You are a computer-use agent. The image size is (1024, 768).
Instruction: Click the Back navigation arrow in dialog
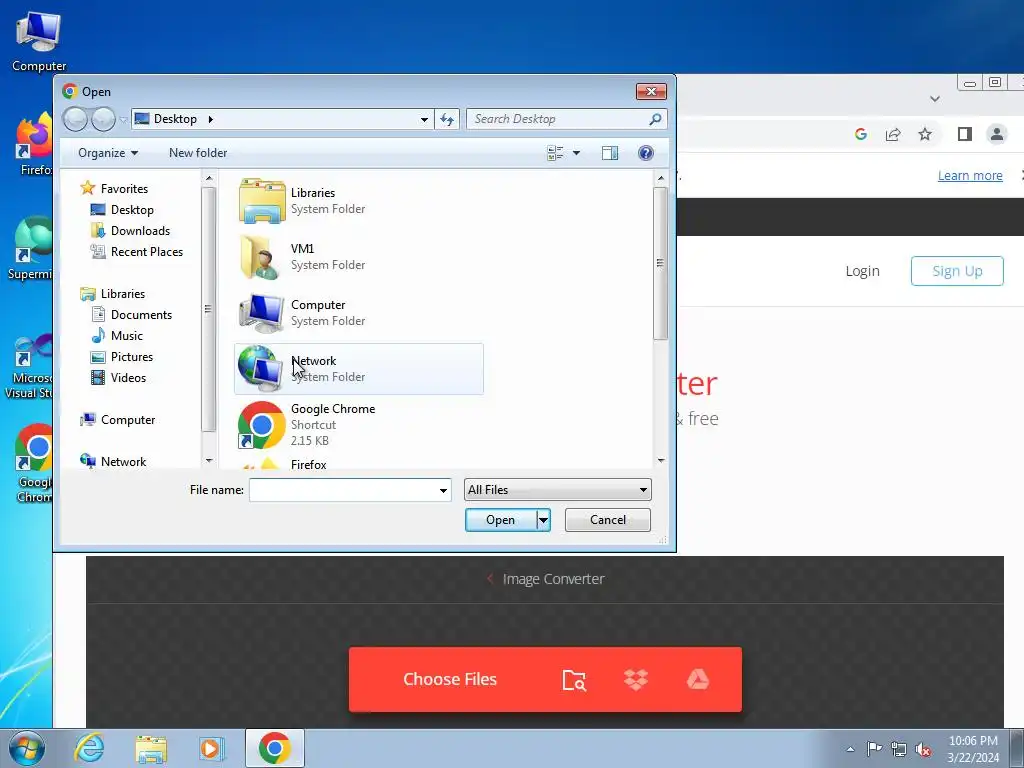coord(76,119)
